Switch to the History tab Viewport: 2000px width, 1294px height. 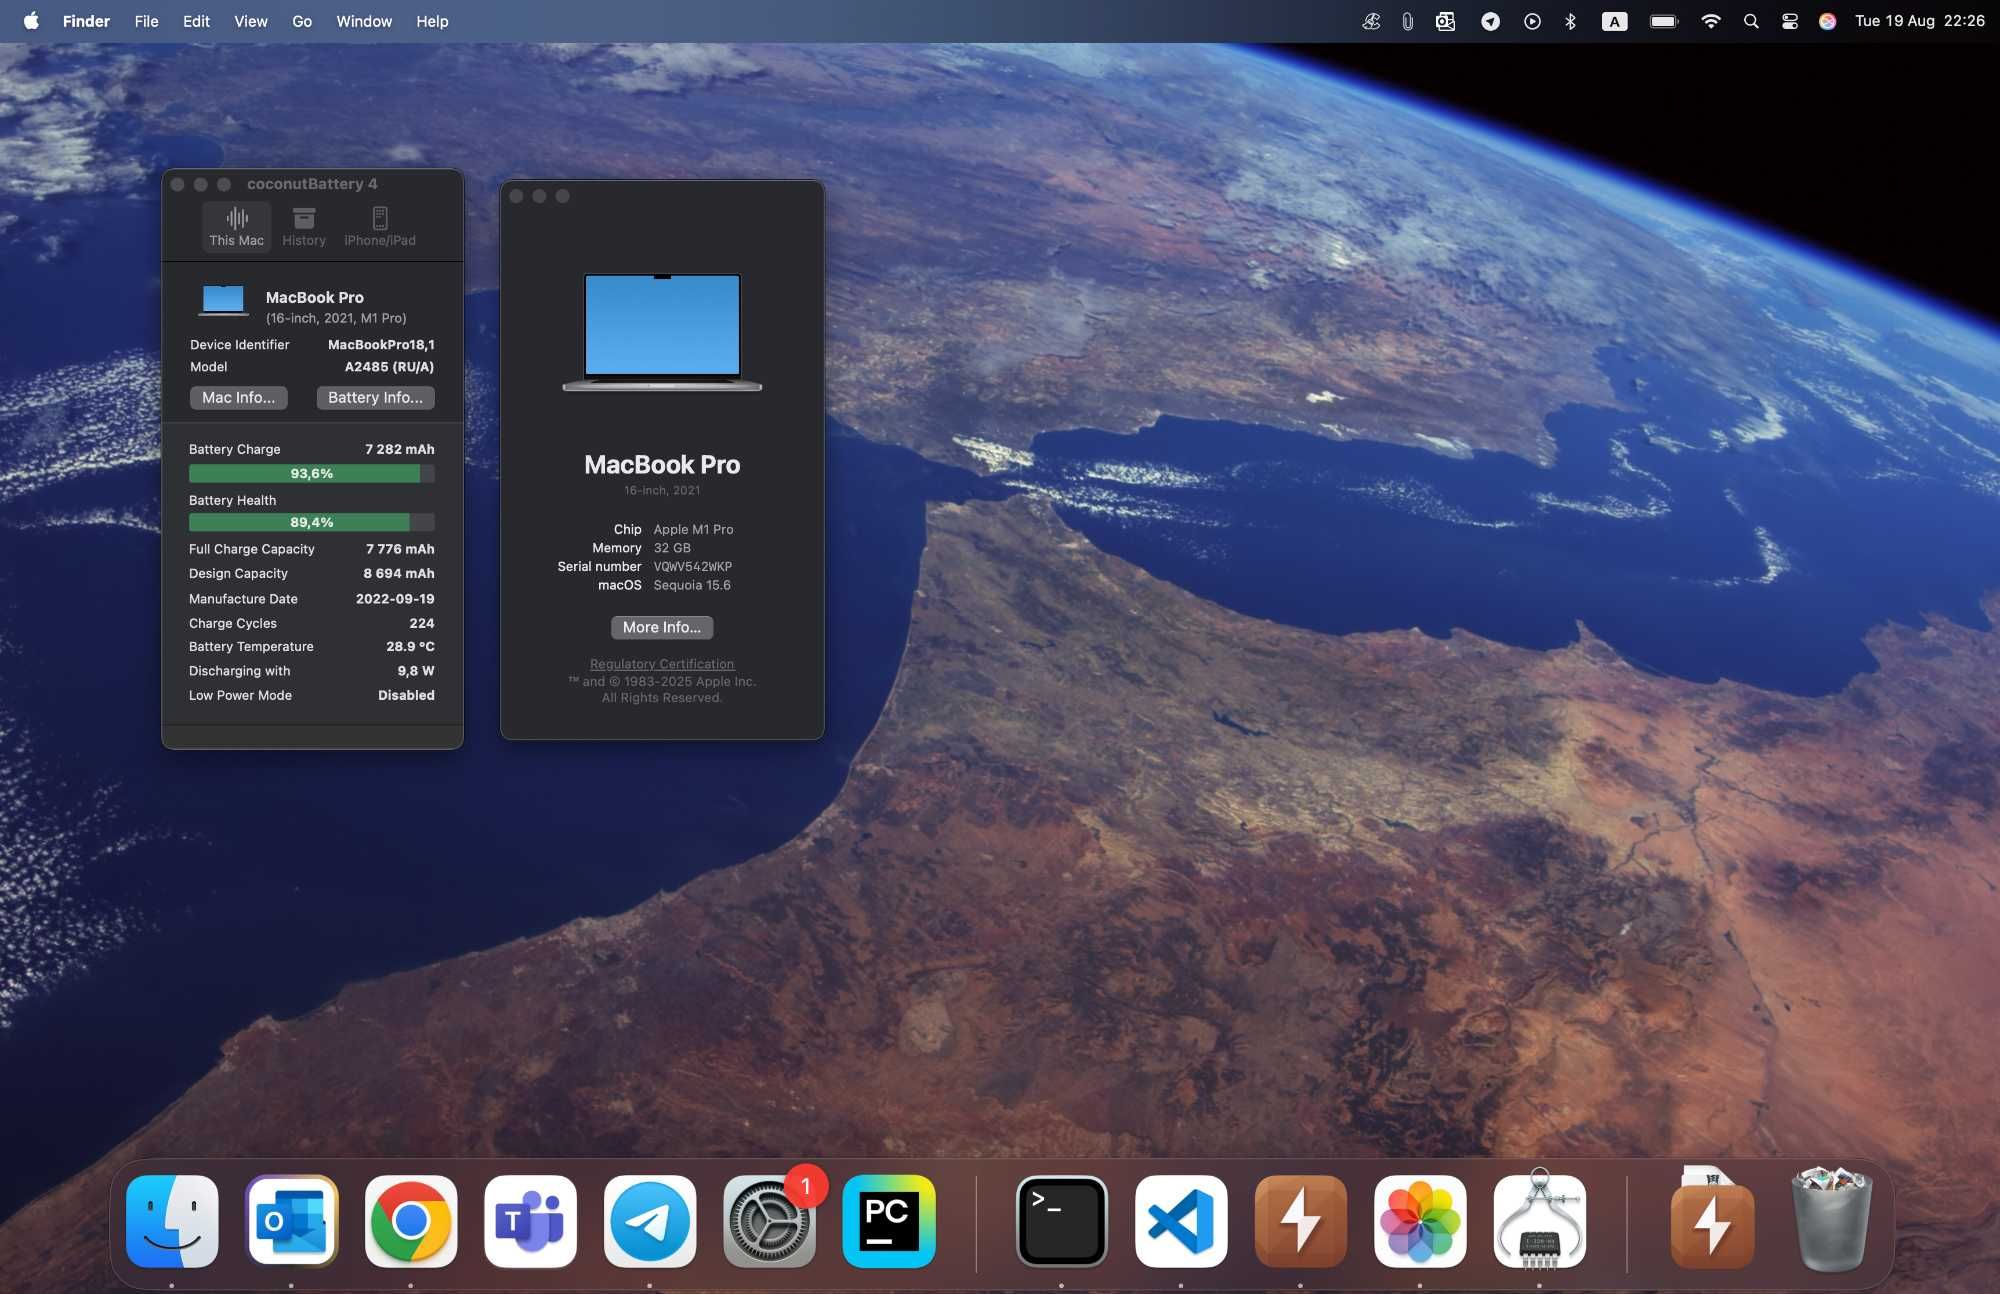click(304, 227)
